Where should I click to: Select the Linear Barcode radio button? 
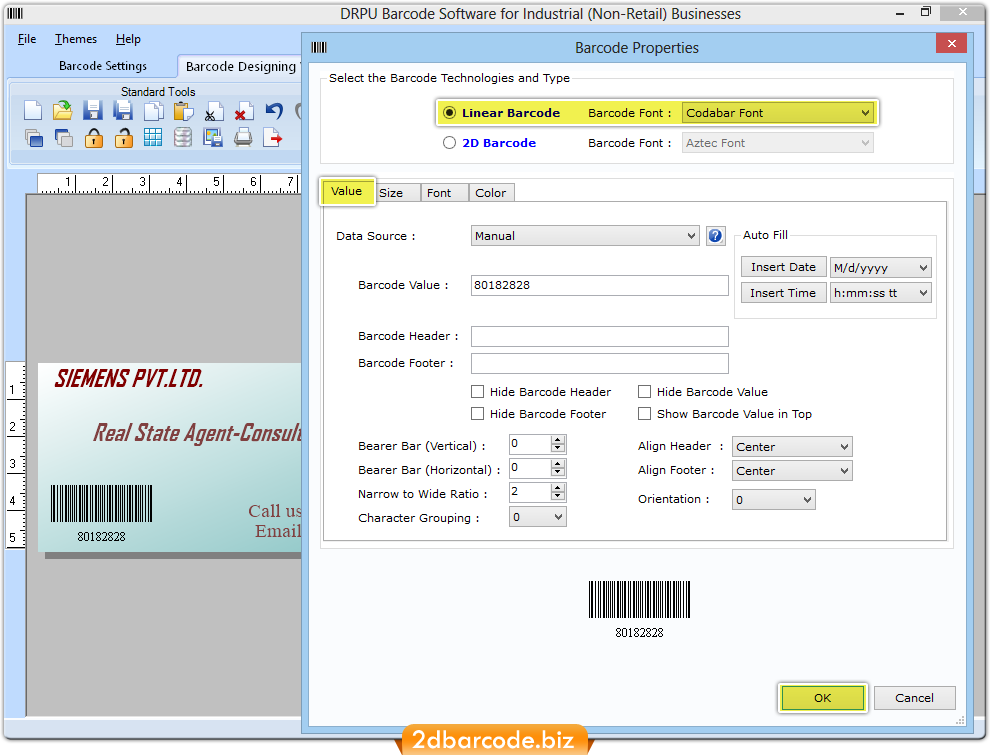tap(450, 112)
